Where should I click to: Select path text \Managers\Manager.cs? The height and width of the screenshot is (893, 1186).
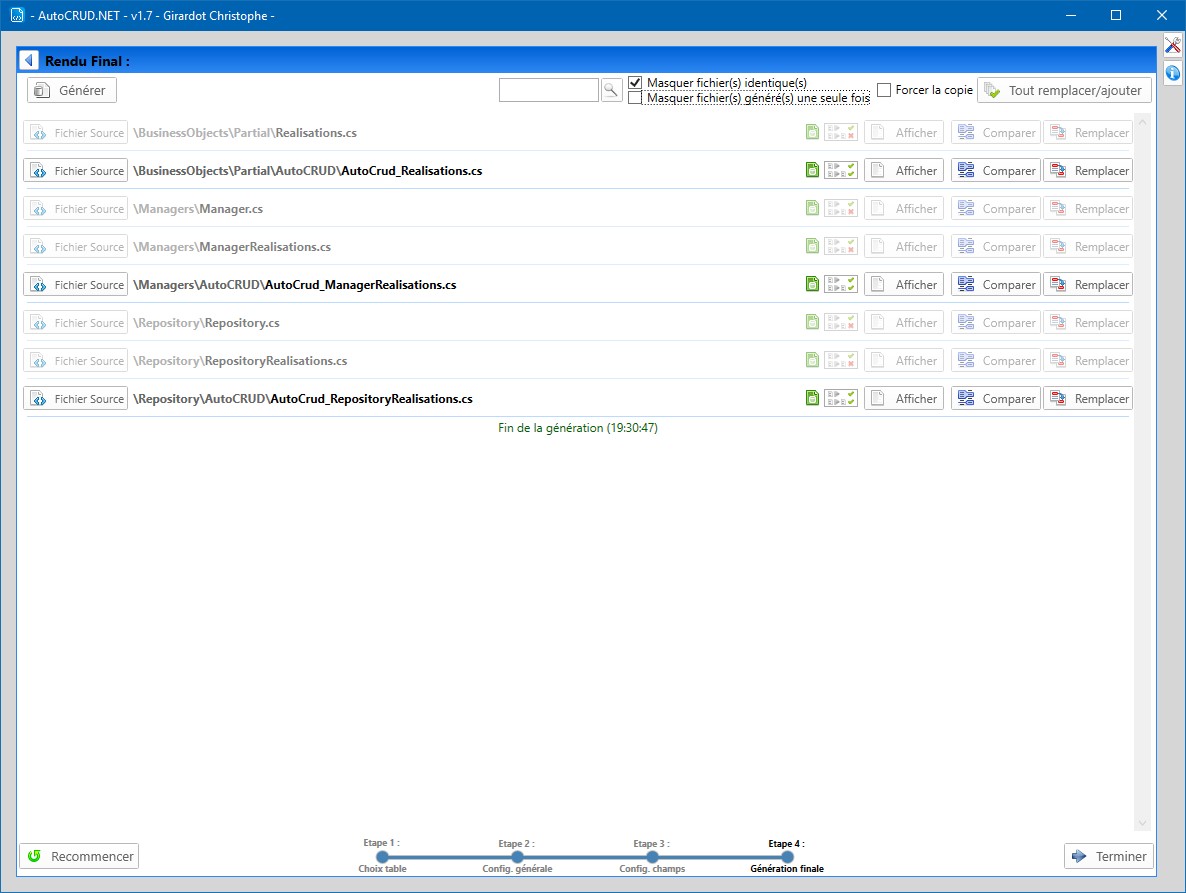click(198, 208)
